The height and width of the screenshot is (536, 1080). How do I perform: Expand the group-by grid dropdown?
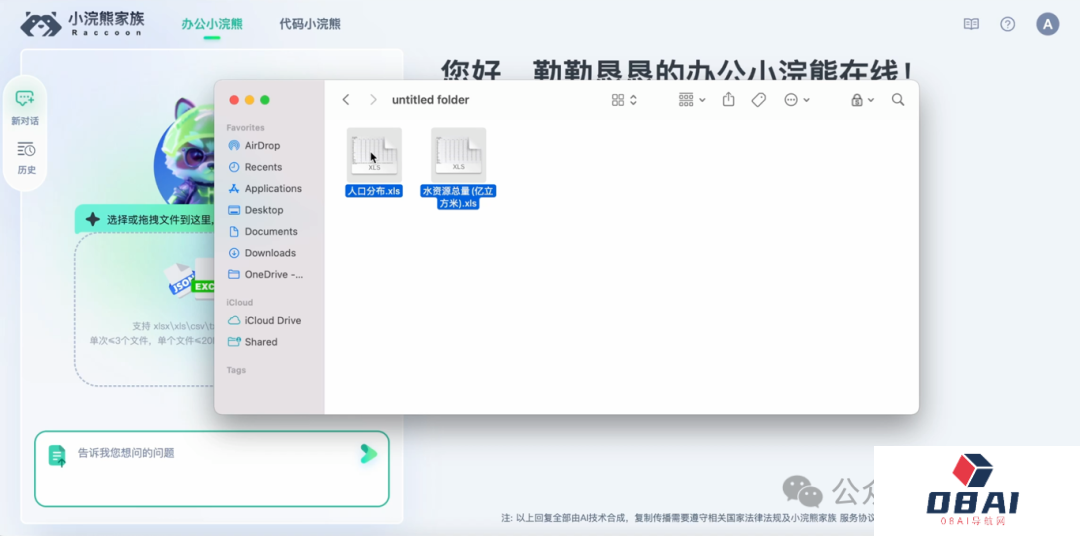click(692, 100)
